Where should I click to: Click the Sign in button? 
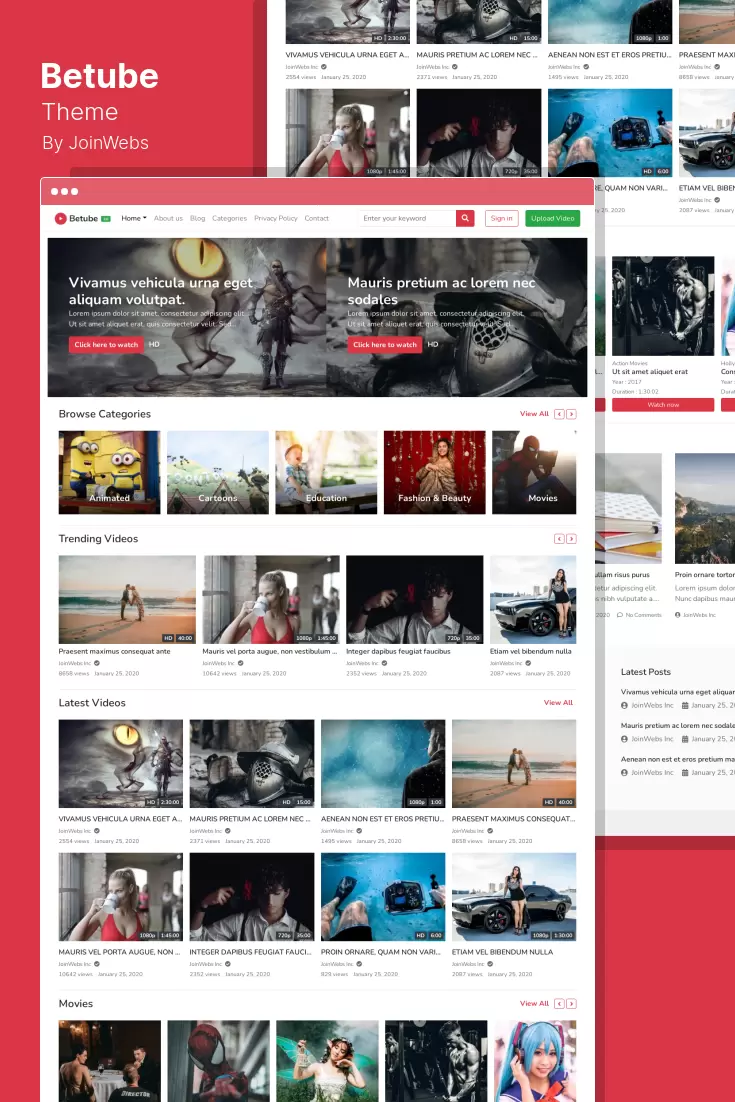502,219
